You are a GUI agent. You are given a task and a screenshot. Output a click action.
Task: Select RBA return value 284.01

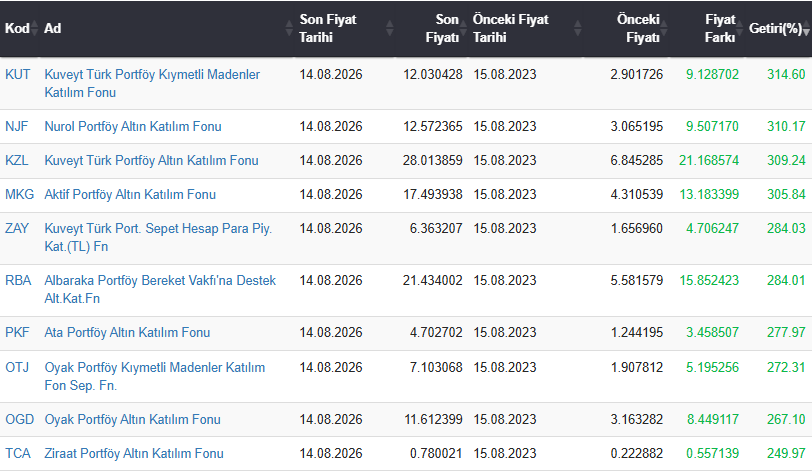coord(786,281)
